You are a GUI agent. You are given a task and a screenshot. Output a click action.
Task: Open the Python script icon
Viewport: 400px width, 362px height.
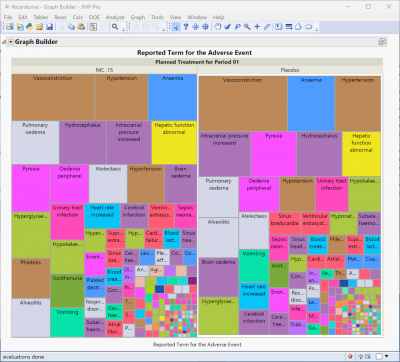(x=30, y=27)
